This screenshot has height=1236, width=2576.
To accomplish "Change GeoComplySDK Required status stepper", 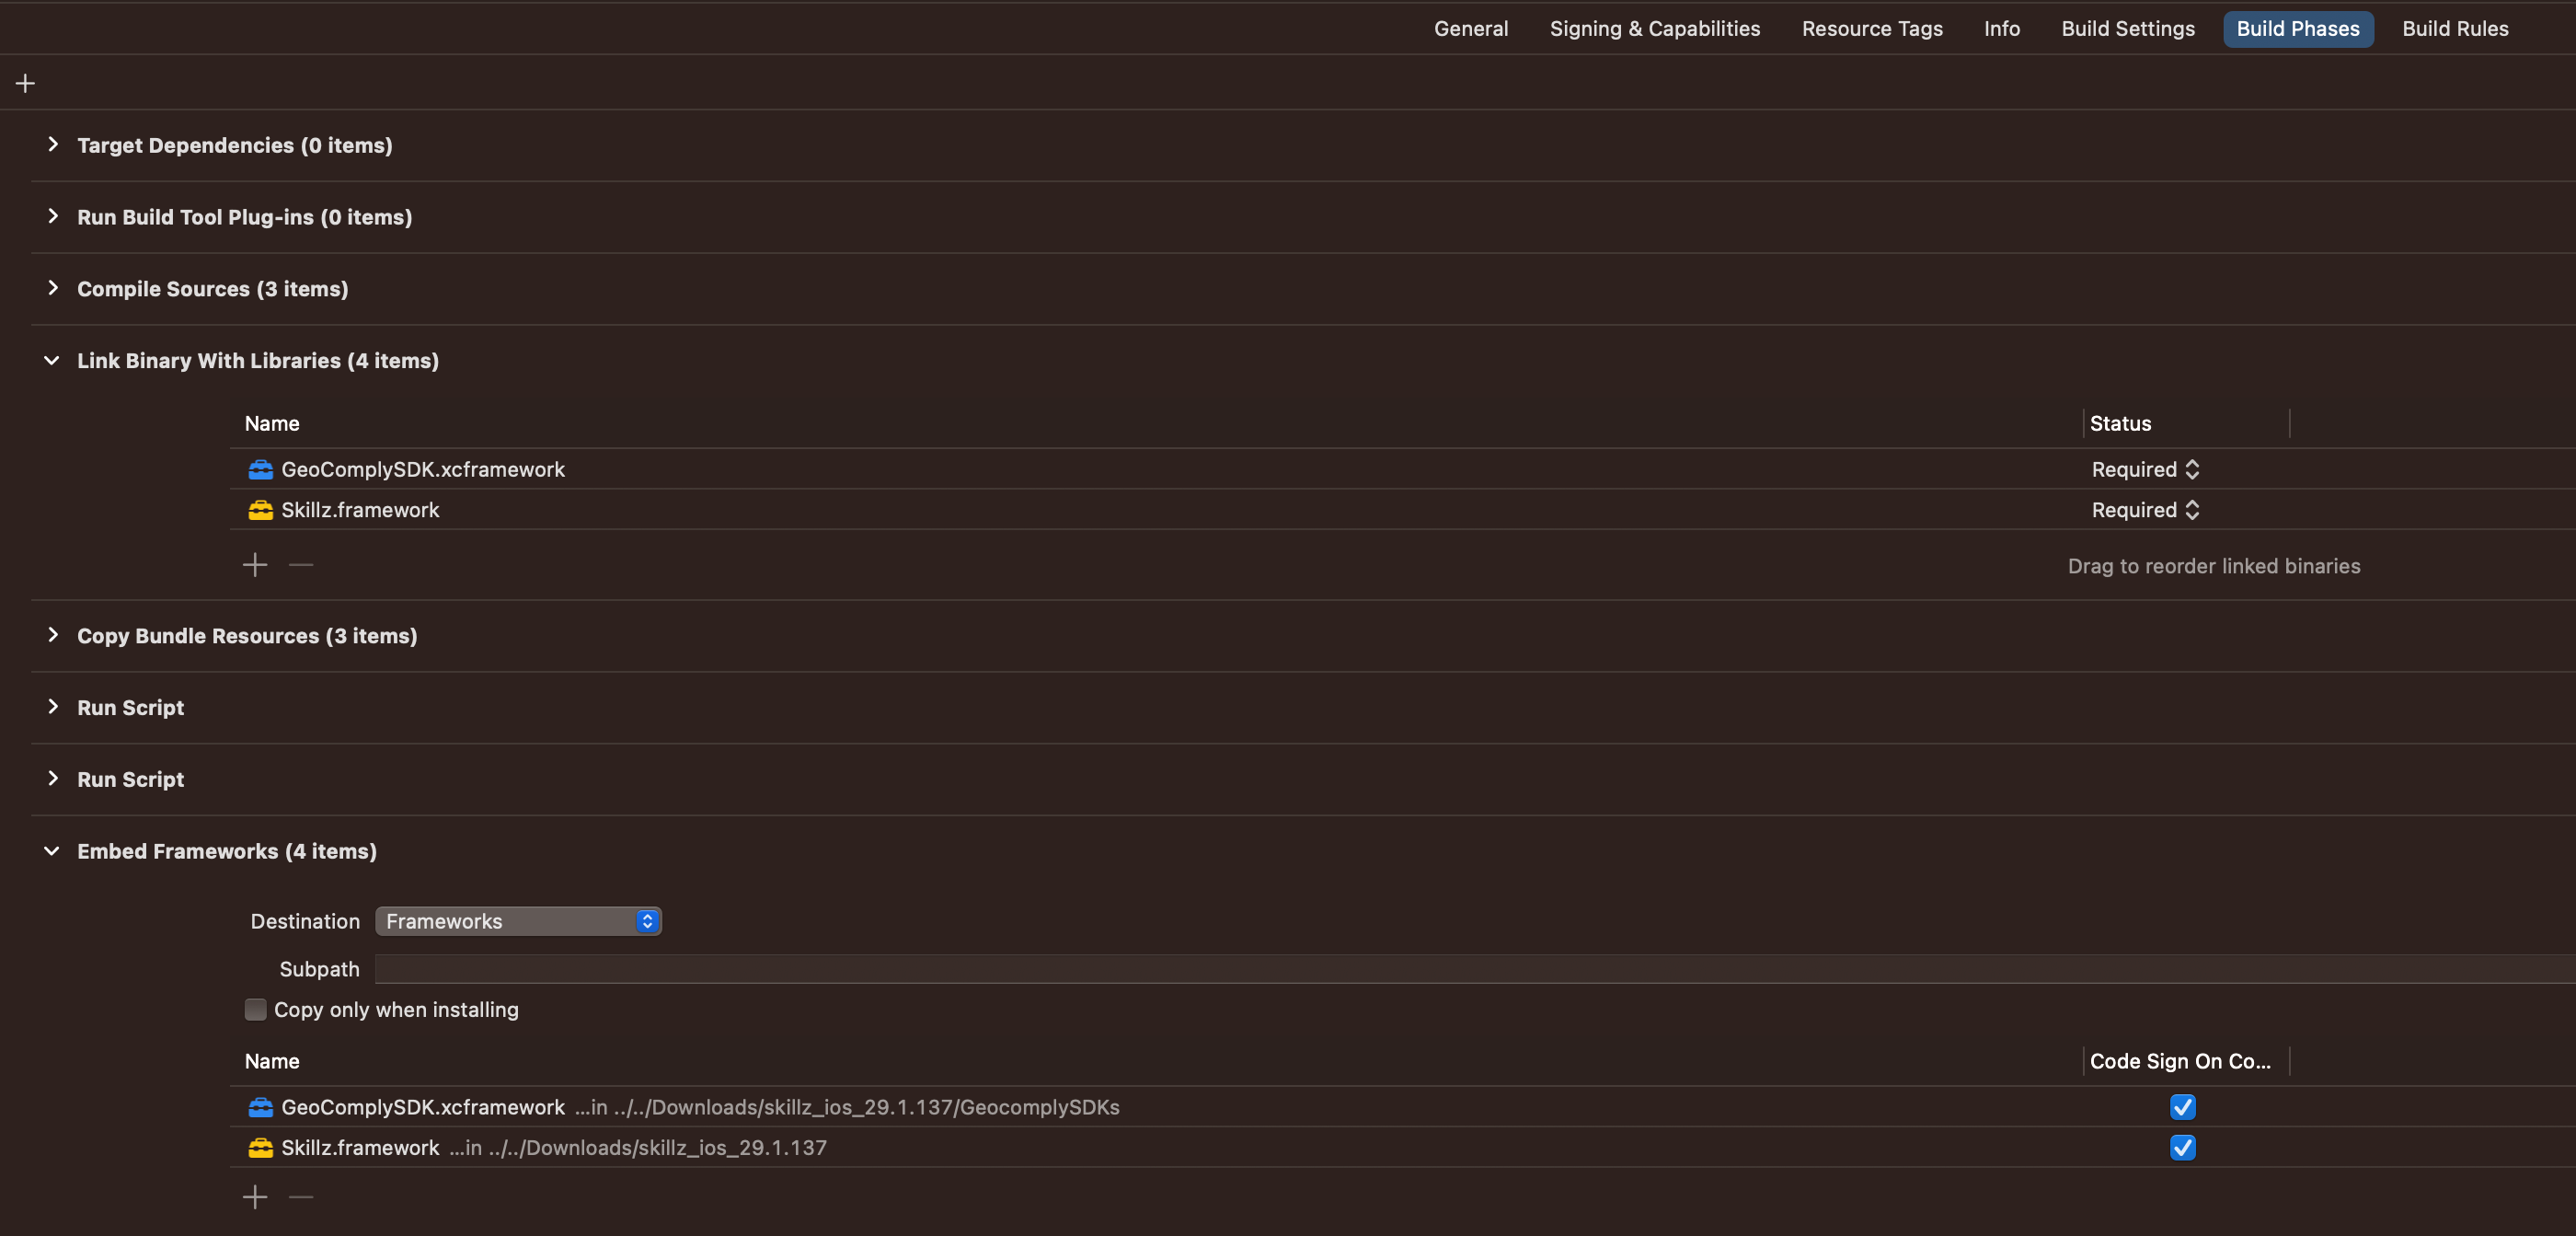I will tap(2191, 469).
